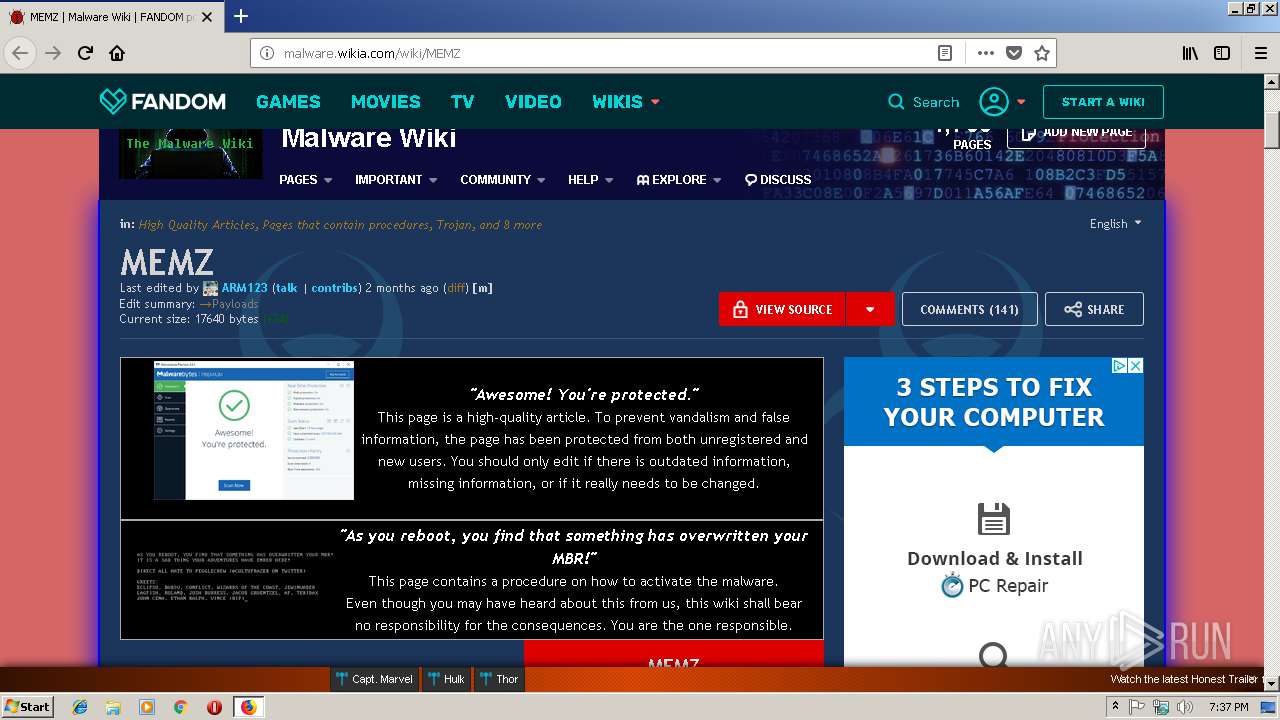Click the FANDOM heart logo
Viewport: 1280px width, 720px height.
tap(113, 101)
